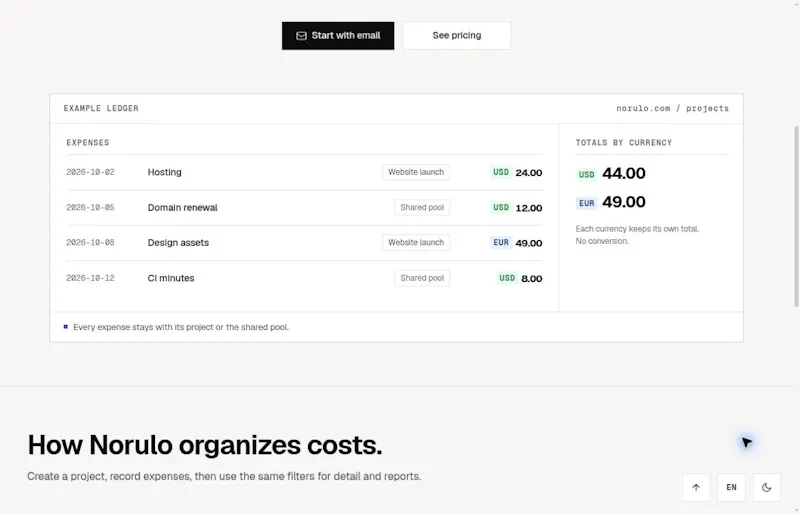Click the page vertical scrollbar
The image size is (800, 514).
point(796,216)
